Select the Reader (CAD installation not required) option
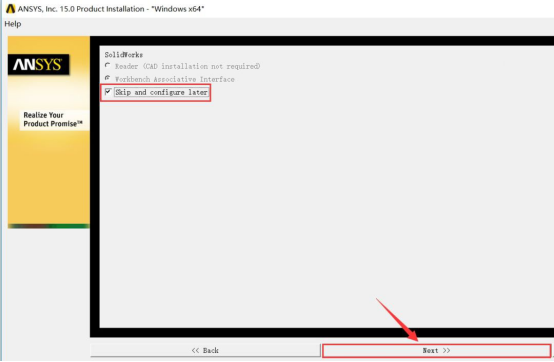Screen dimensions: 554x362 click(x=107, y=65)
